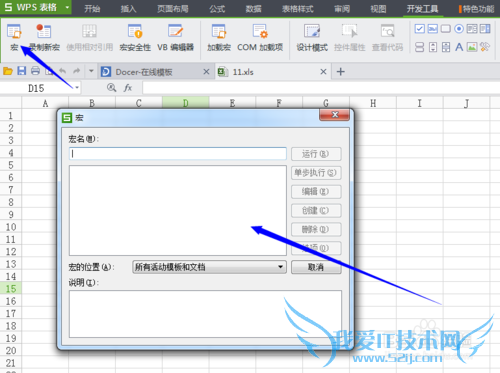This screenshot has width=500, height=373.
Task: Expand the quick access toolbar dropdown
Action: [x=91, y=71]
